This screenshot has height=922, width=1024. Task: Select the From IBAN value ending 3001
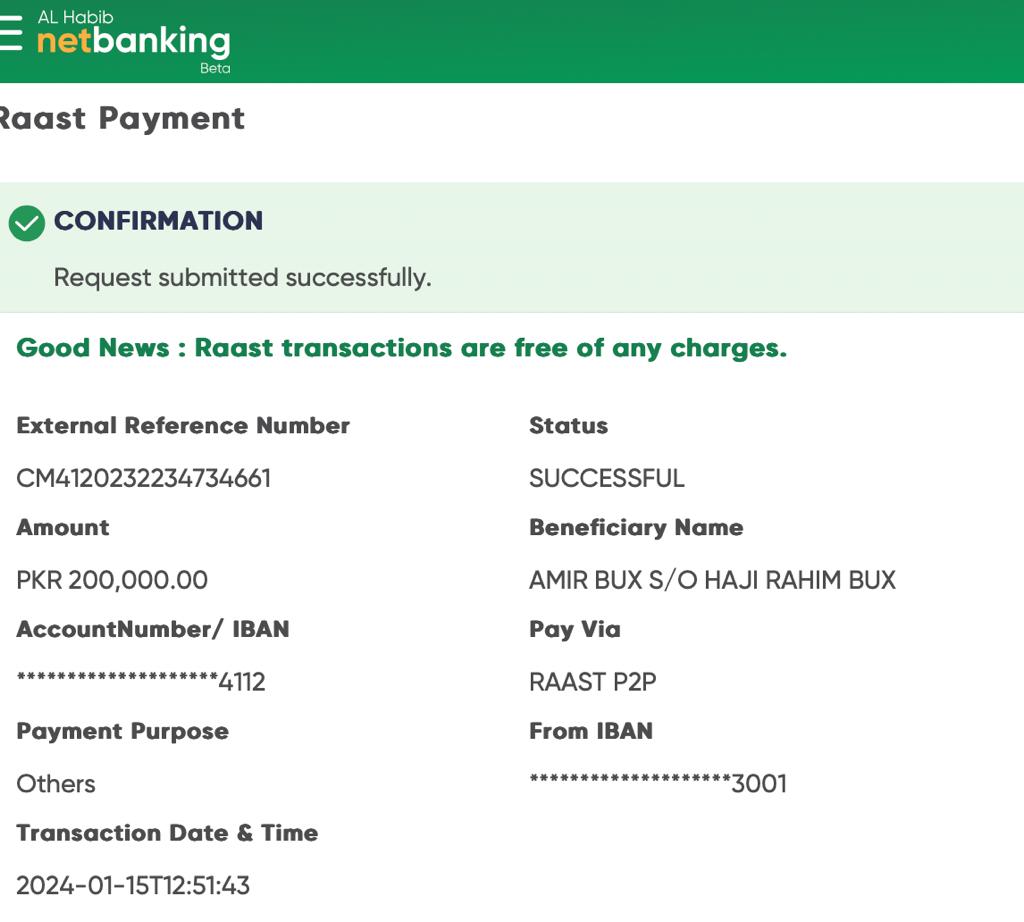[658, 784]
